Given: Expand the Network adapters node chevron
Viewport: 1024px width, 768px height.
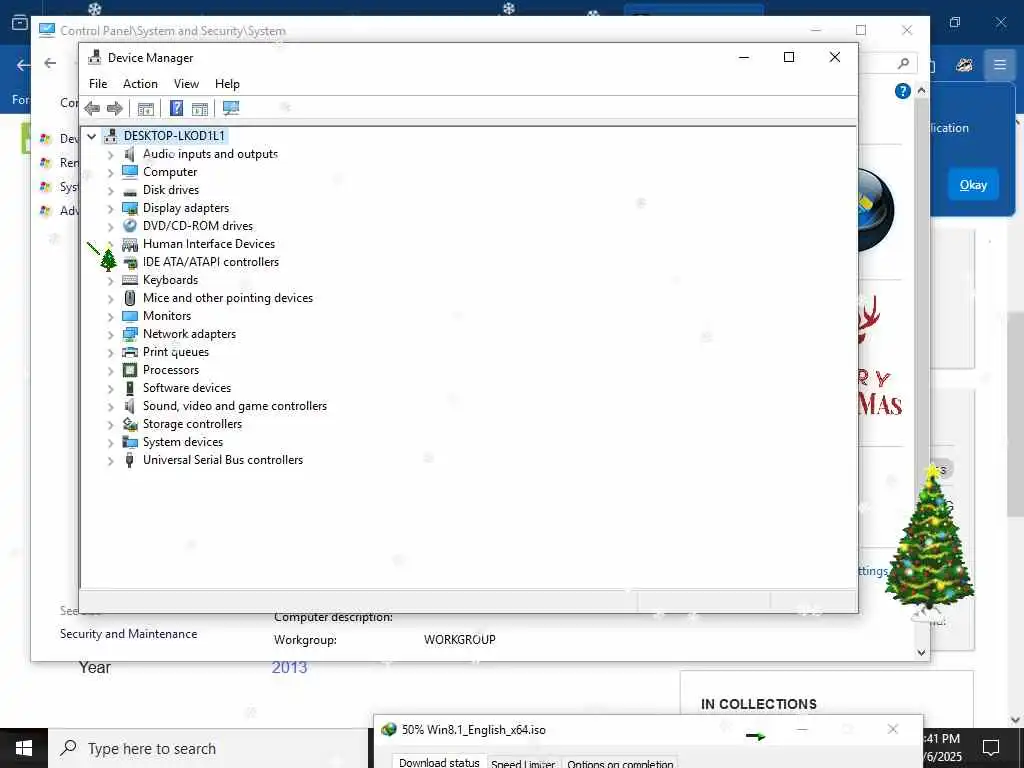Looking at the screenshot, I should click(x=110, y=335).
